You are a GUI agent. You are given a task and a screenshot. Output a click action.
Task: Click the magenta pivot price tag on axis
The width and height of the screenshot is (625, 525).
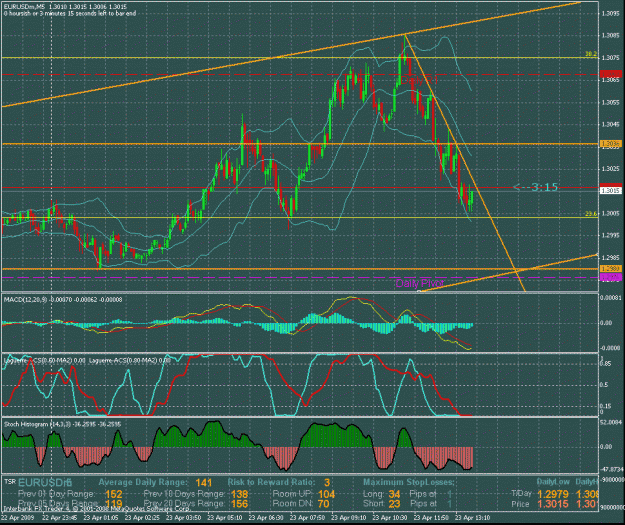coord(611,277)
